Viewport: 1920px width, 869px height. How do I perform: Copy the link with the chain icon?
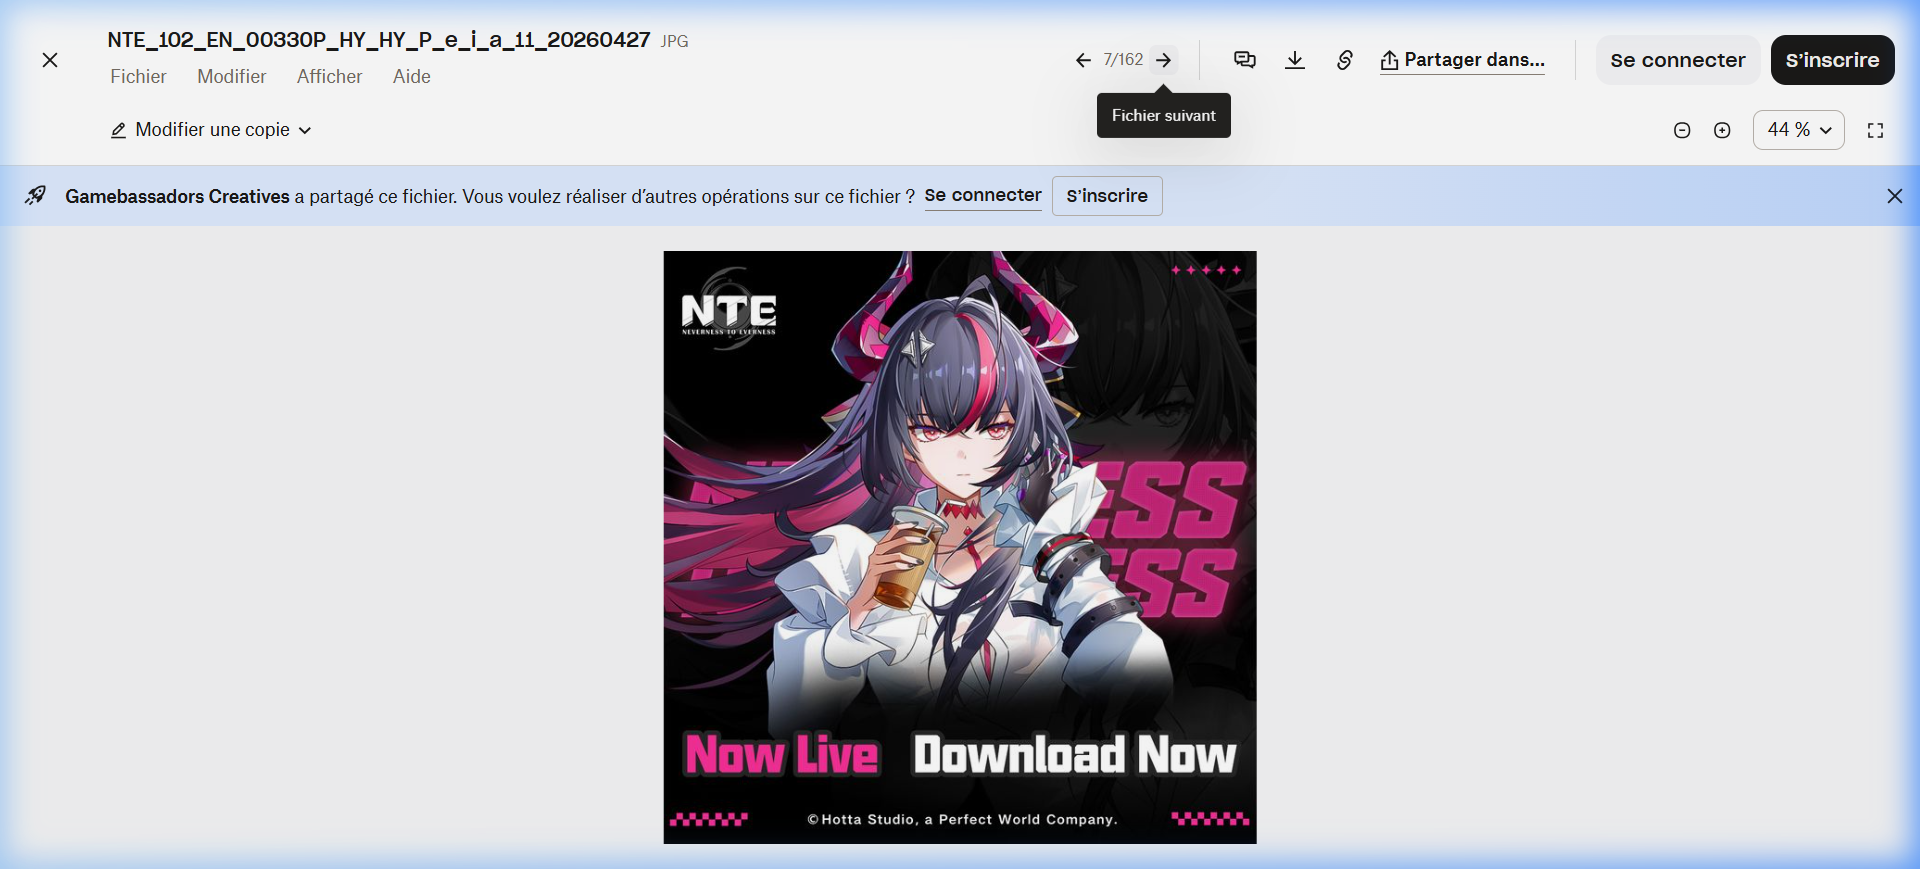pos(1345,60)
